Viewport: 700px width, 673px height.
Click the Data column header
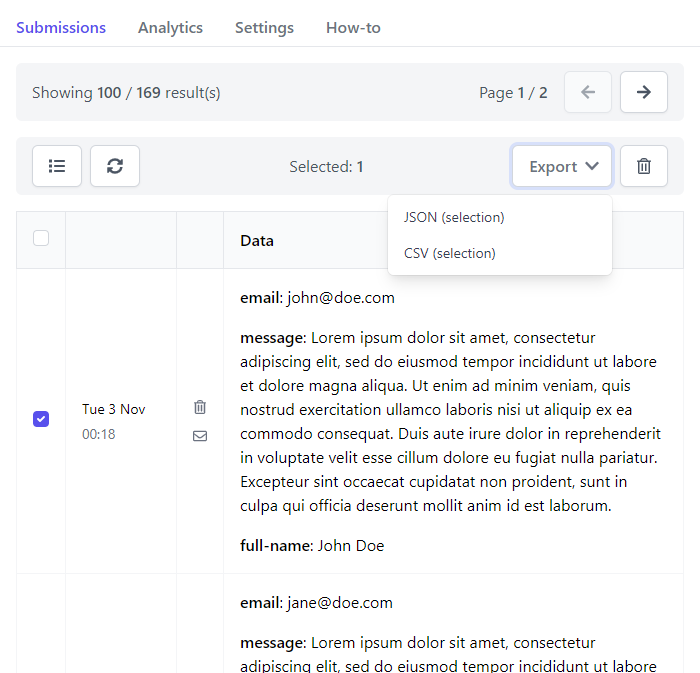point(257,241)
